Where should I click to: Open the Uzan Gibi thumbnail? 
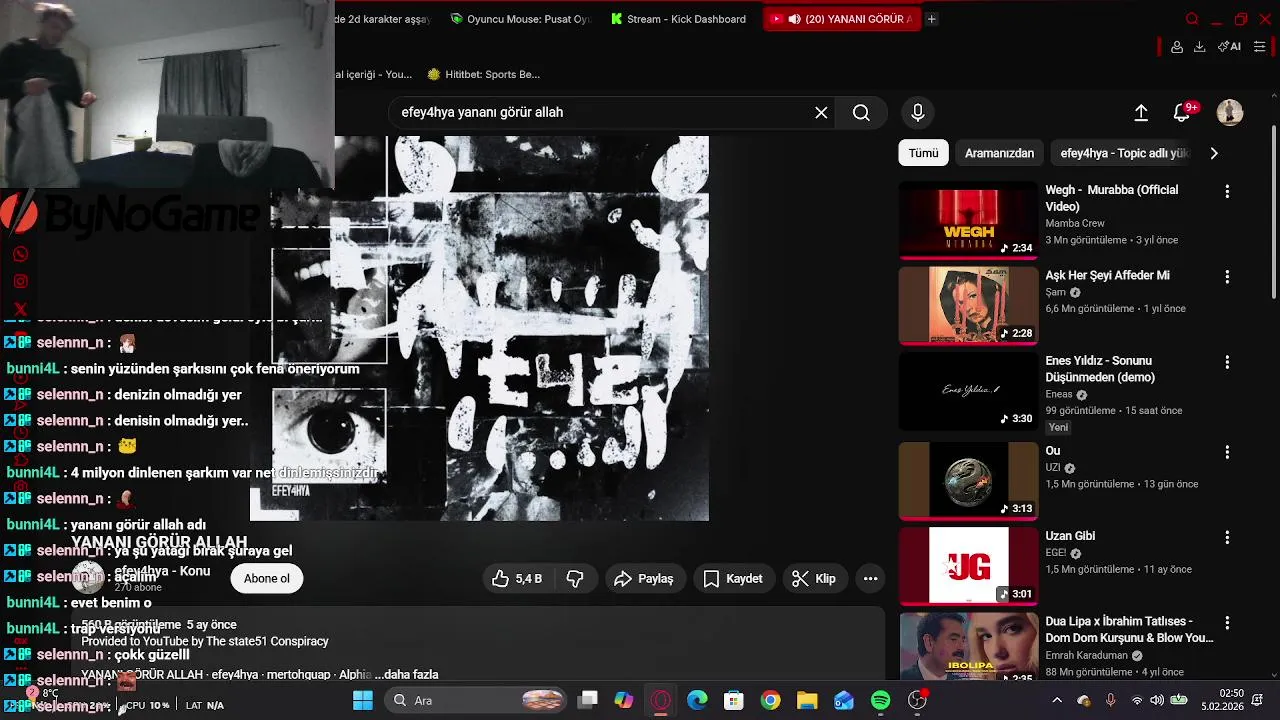click(968, 566)
